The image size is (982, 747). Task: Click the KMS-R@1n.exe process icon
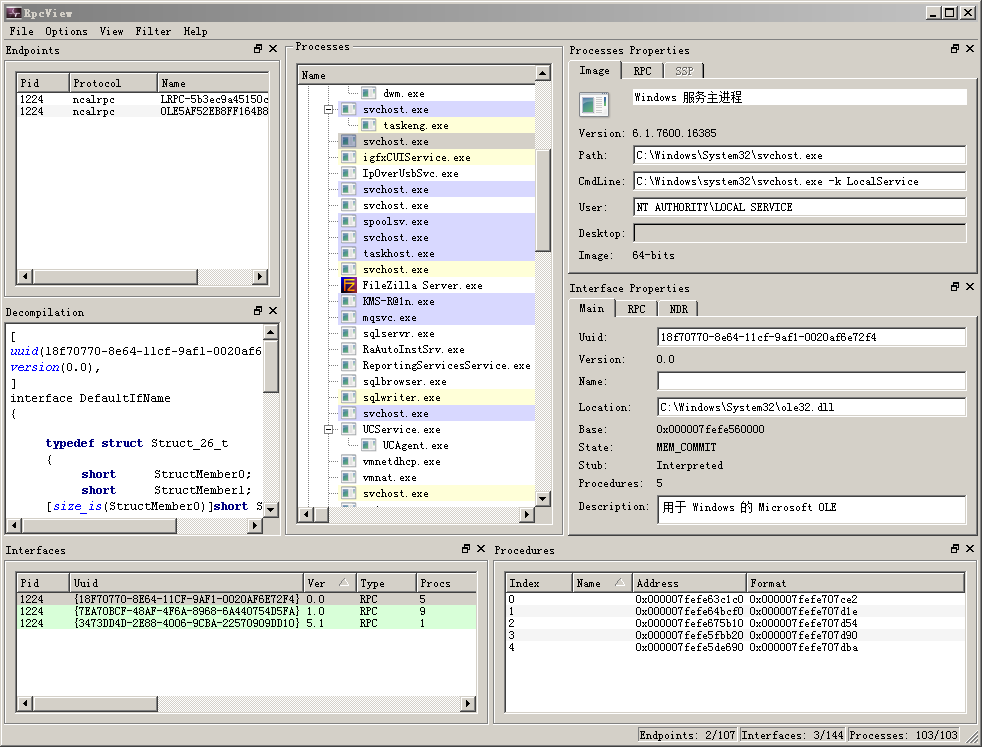[348, 301]
